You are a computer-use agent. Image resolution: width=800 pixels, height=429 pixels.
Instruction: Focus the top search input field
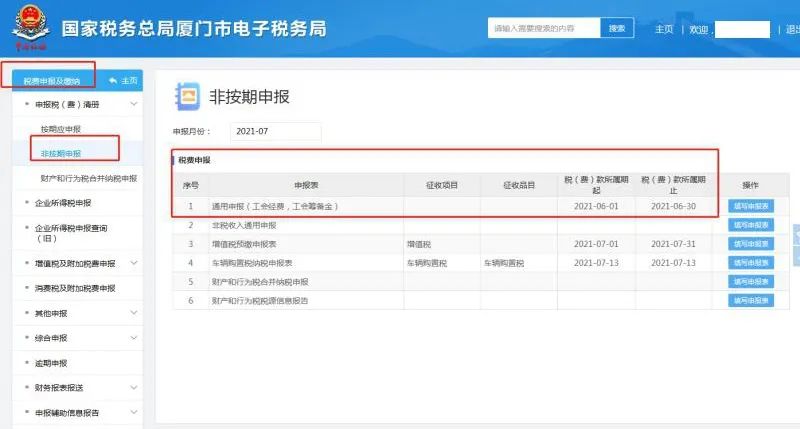click(x=544, y=28)
